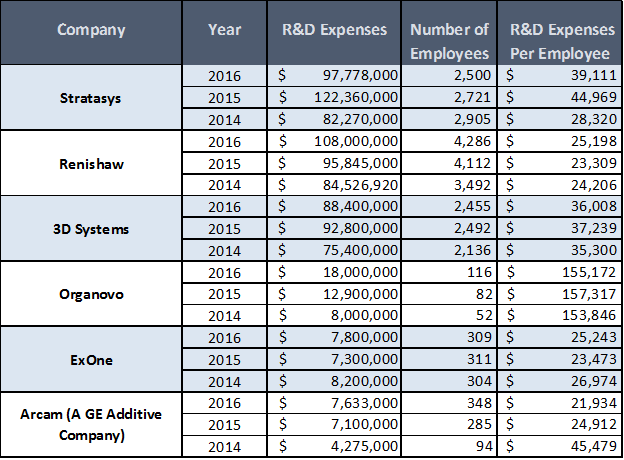The height and width of the screenshot is (460, 624).
Task: Click per-employee value 25,243
Action: click(560, 337)
